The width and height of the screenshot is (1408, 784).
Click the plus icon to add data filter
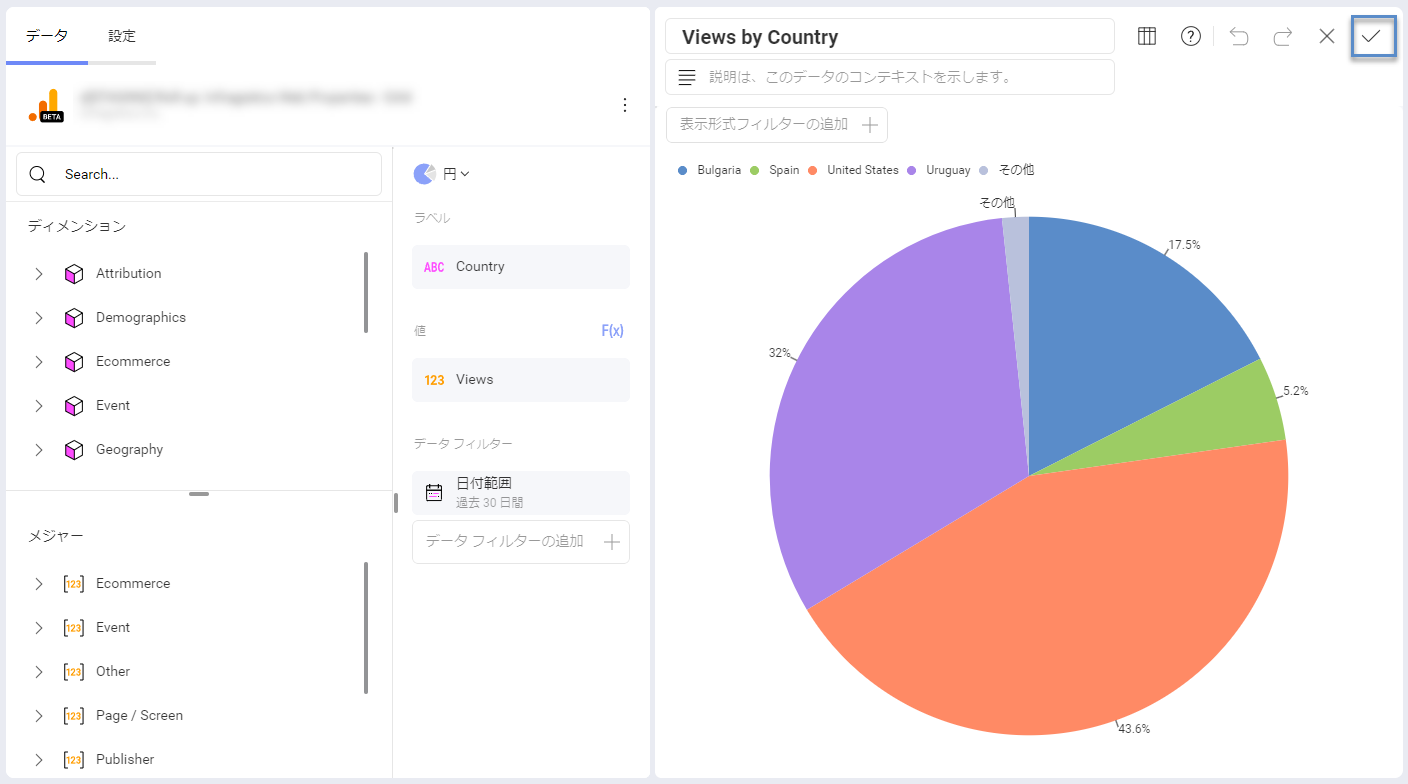(x=612, y=542)
